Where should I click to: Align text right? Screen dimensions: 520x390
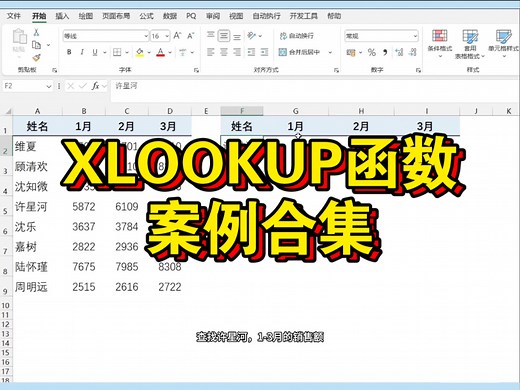click(237, 52)
